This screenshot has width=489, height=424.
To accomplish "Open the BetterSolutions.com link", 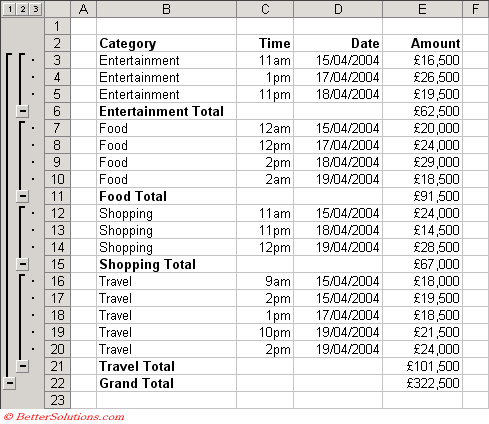I will [64, 417].
